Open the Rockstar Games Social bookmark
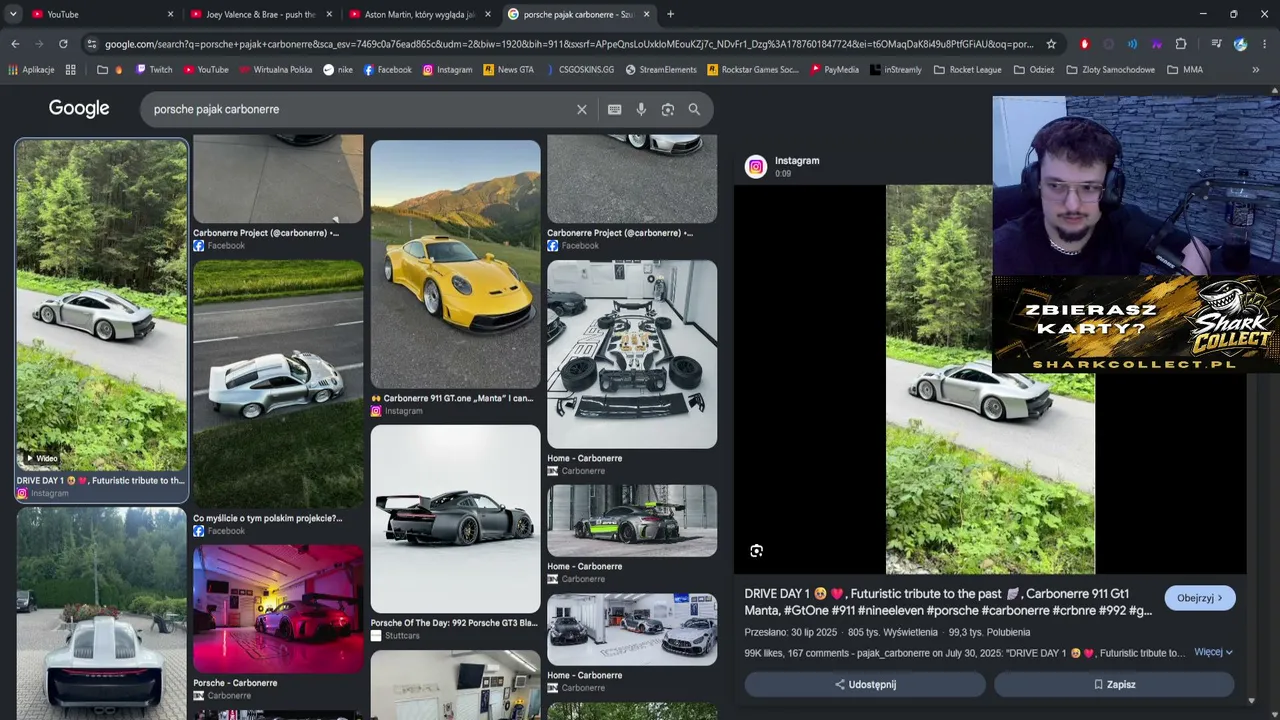 point(753,70)
